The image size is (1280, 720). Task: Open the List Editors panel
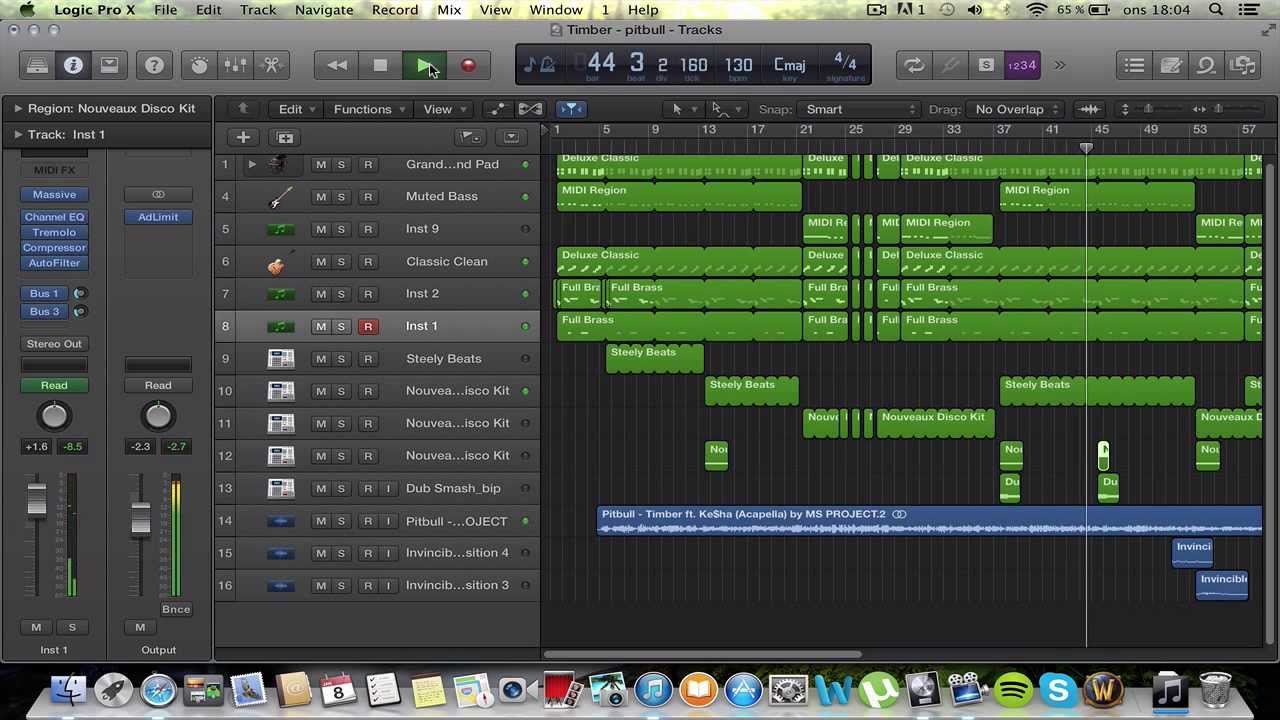[1134, 65]
